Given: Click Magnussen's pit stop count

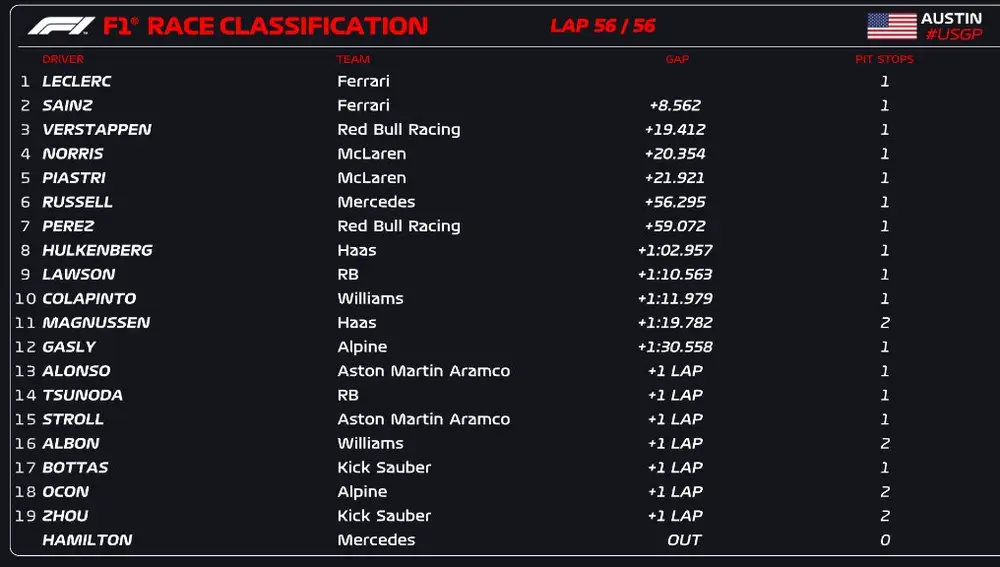Looking at the screenshot, I should [885, 322].
